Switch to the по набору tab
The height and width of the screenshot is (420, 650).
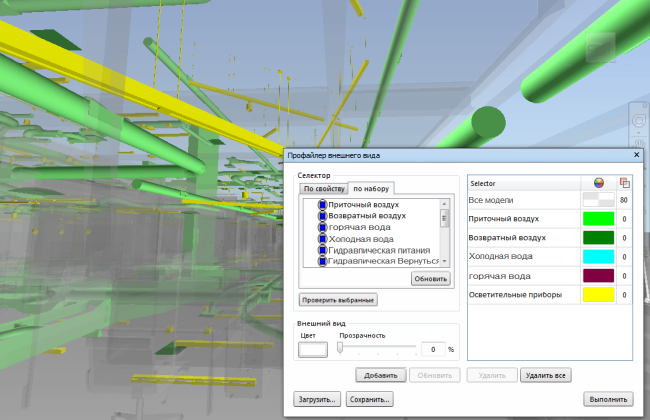(371, 189)
